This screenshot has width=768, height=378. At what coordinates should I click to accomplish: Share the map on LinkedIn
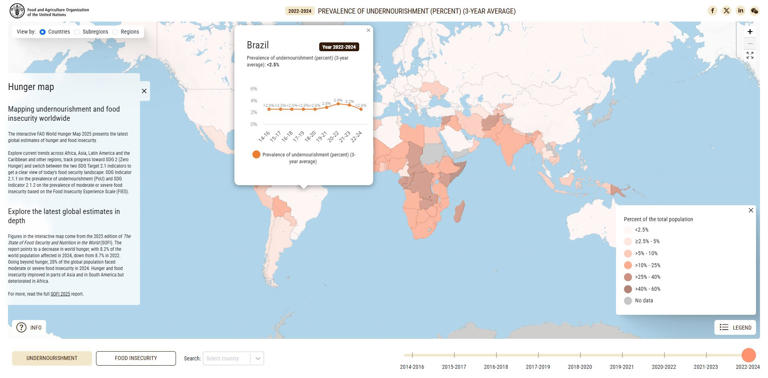coord(741,11)
